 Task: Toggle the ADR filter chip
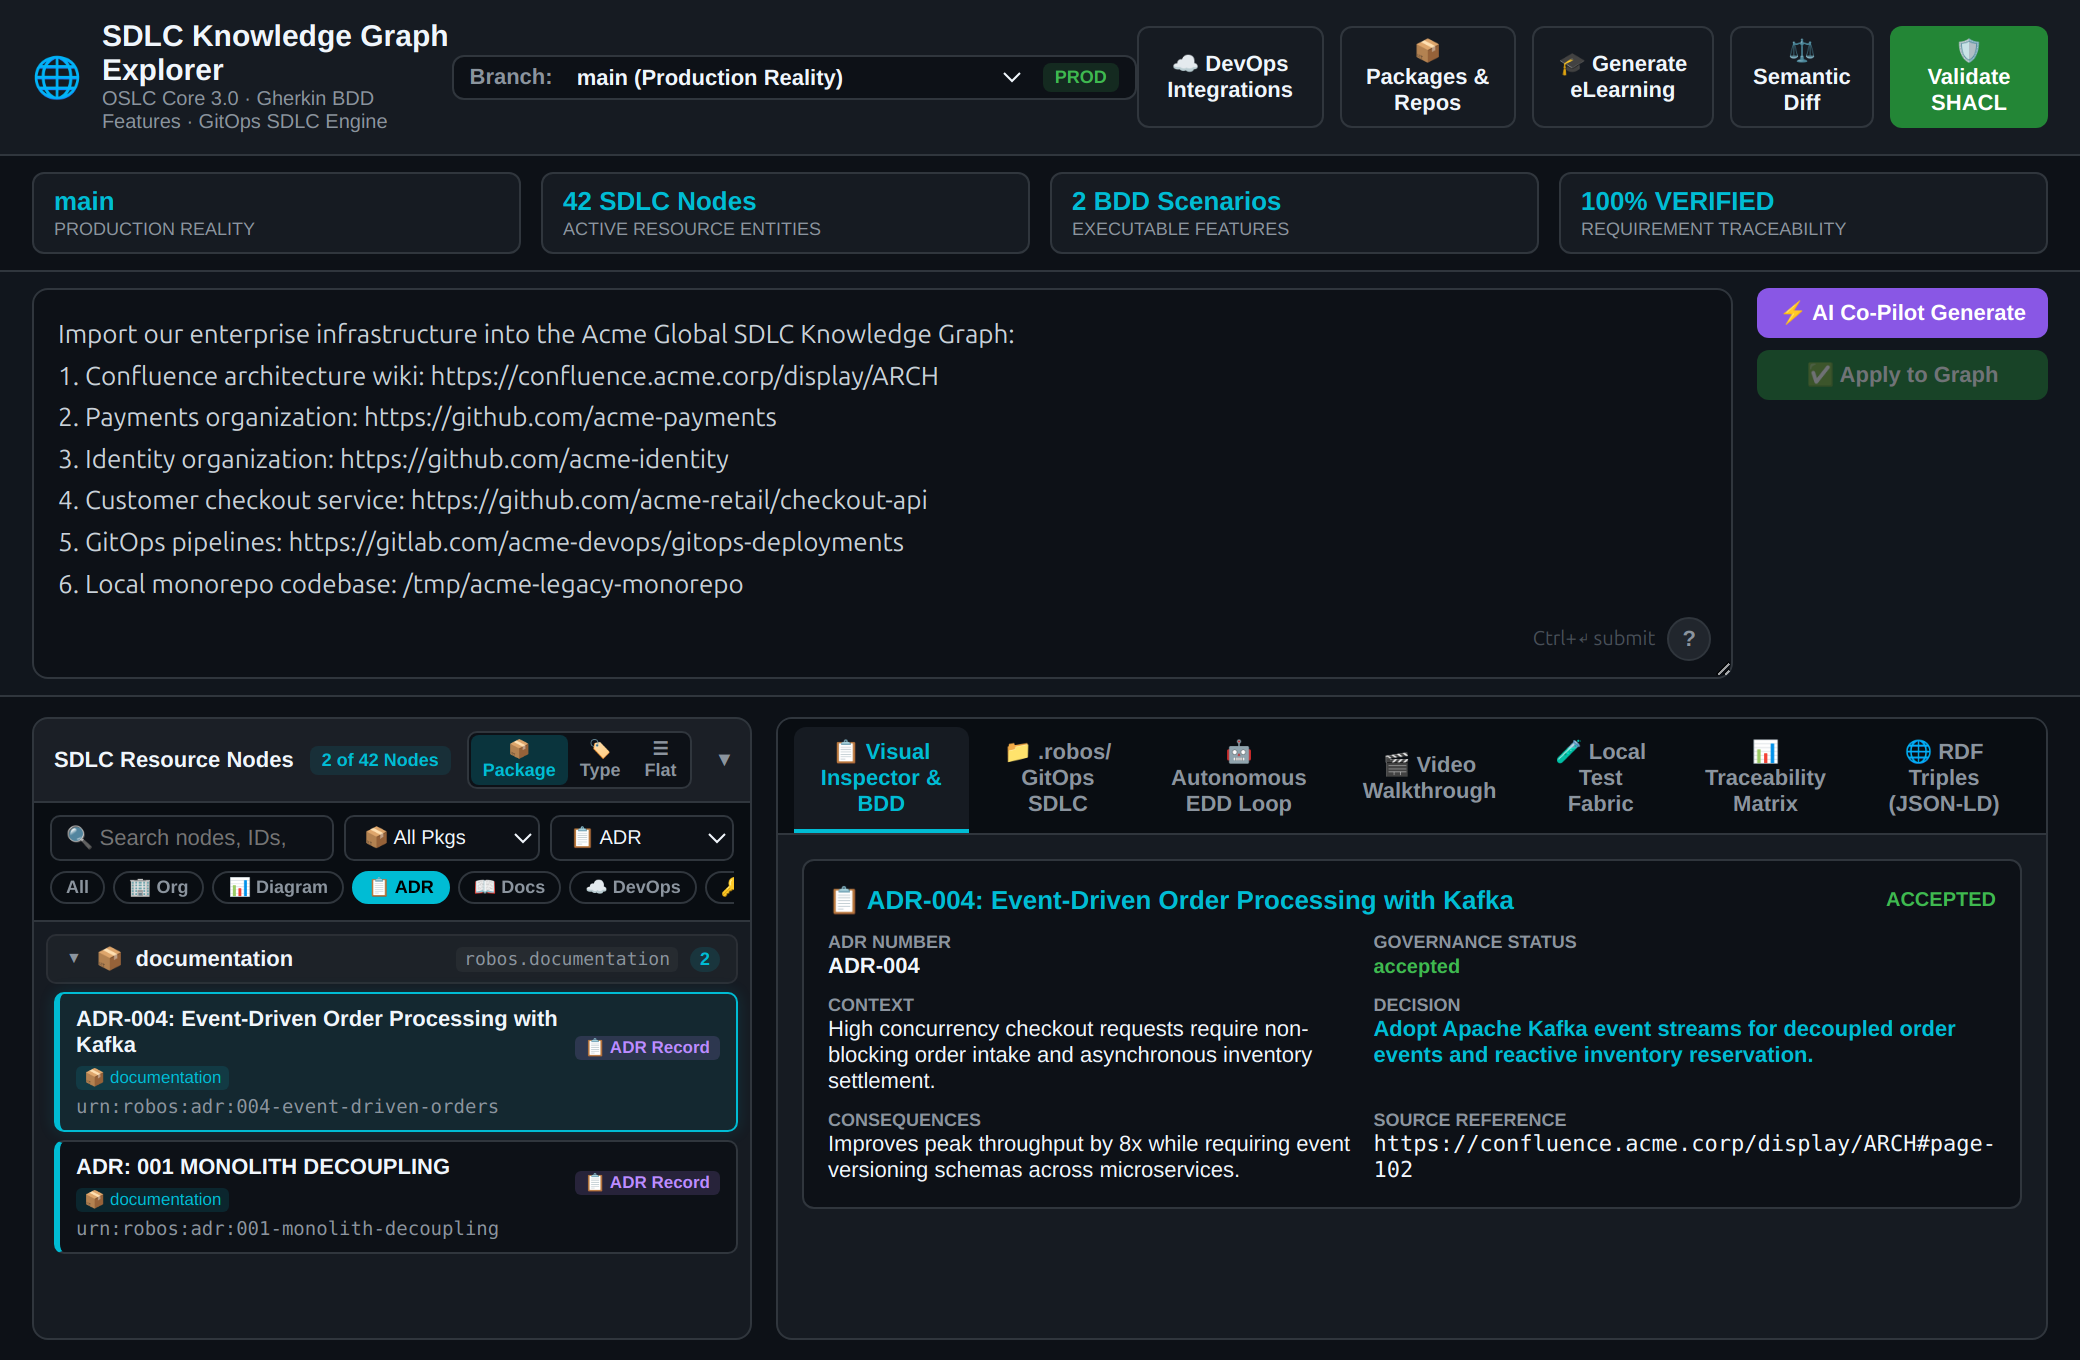point(401,887)
